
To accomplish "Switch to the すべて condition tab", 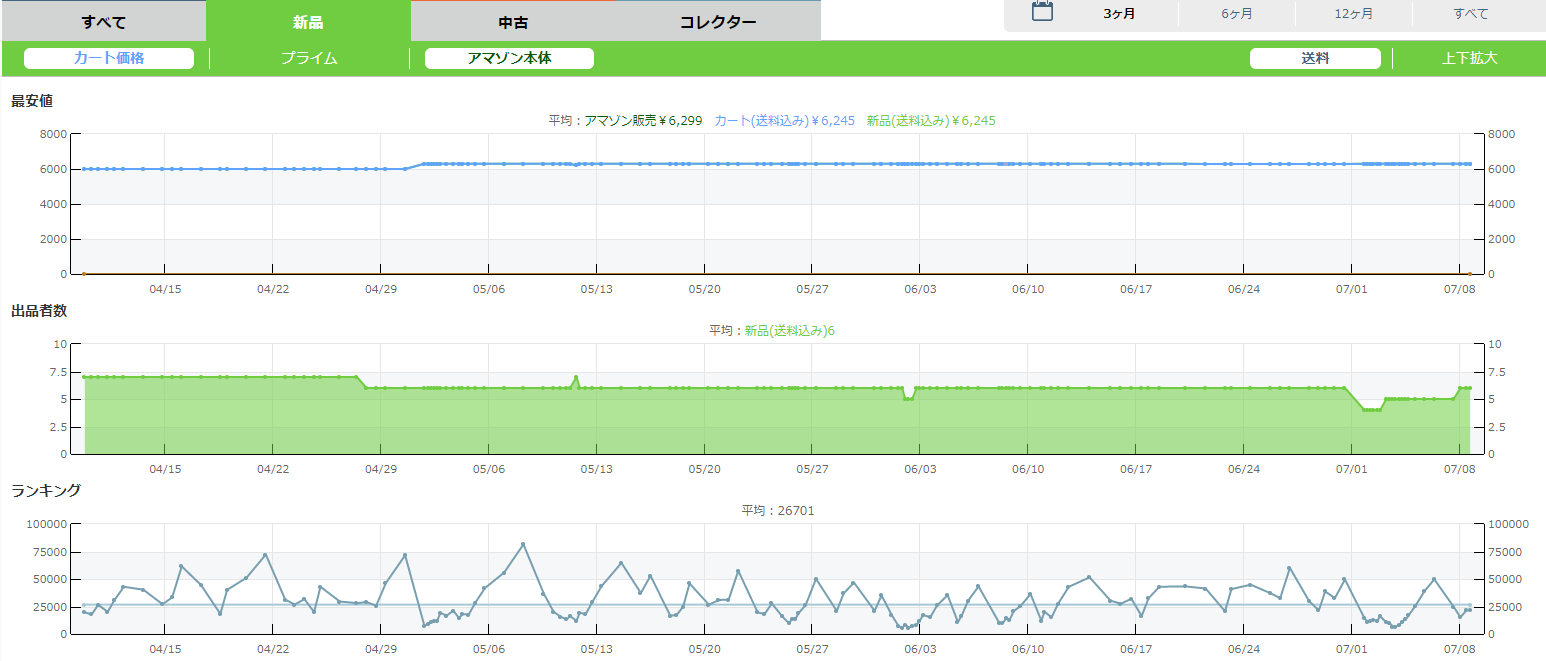I will pyautogui.click(x=103, y=22).
